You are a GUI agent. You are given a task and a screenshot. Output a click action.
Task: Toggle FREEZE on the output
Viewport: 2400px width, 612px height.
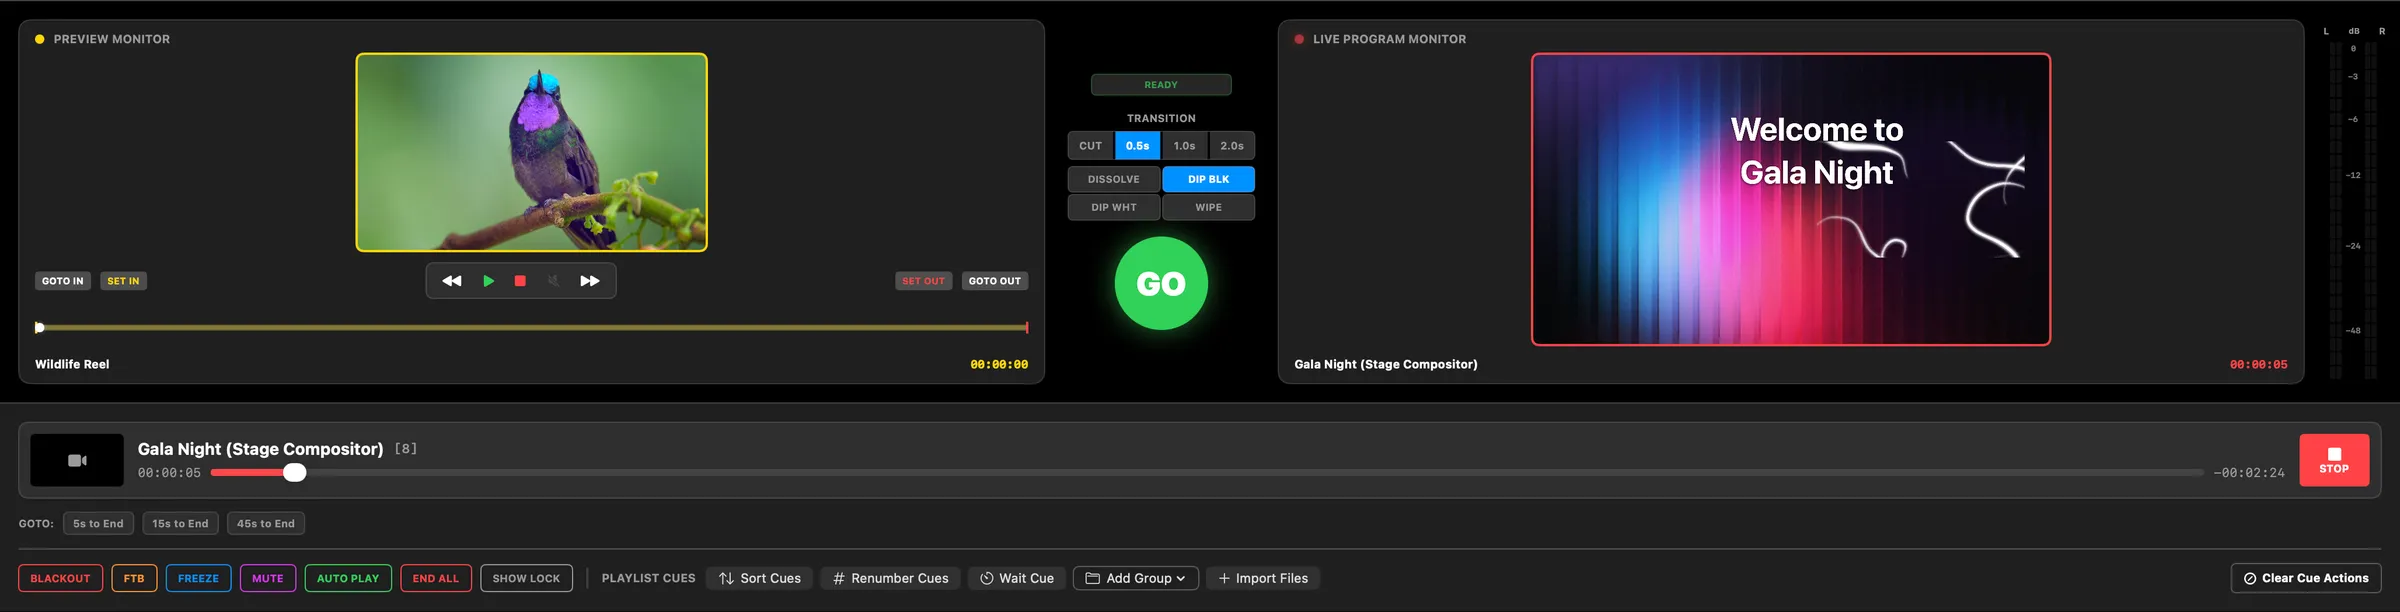click(x=198, y=578)
